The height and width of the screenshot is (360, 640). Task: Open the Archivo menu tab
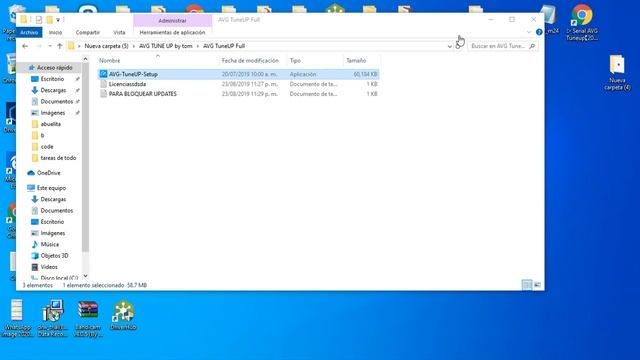tap(29, 32)
